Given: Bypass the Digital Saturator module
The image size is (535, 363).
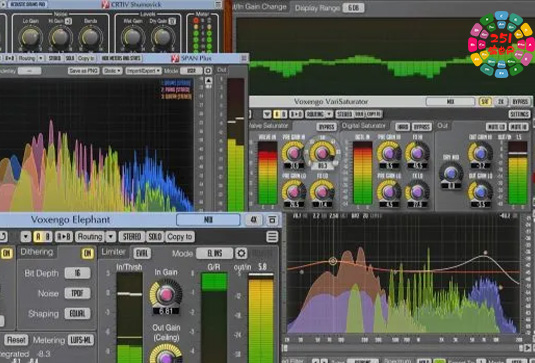Looking at the screenshot, I should (x=422, y=127).
